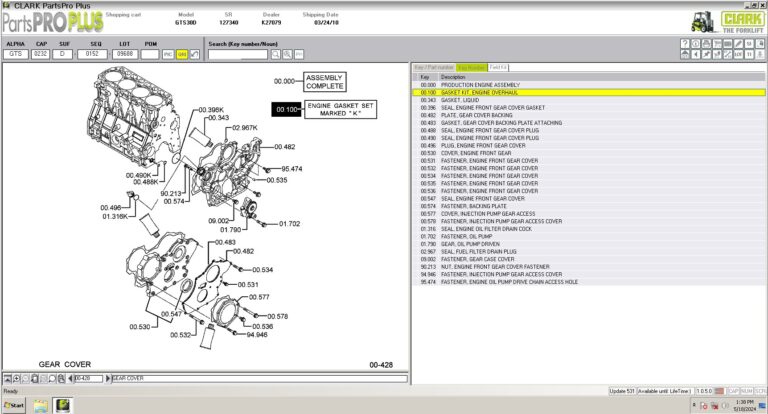Click callout 00.577 in diagram
Viewport: 768px width, 414px height.
[x=259, y=297]
